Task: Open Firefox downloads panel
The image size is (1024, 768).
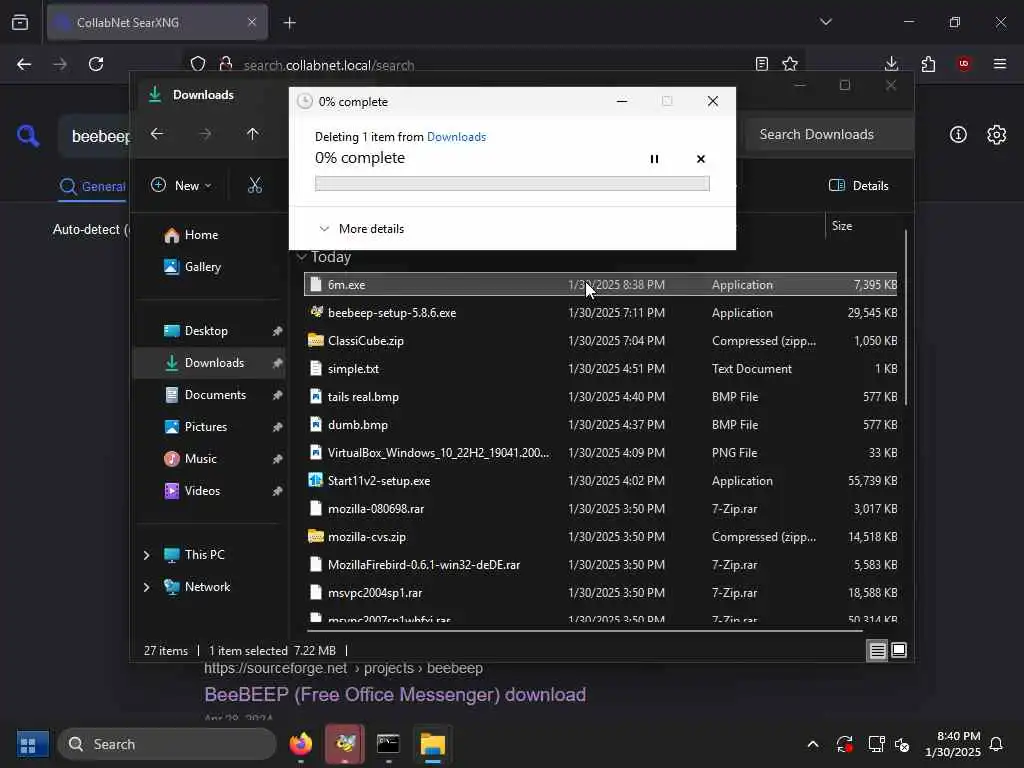Action: 891,64
